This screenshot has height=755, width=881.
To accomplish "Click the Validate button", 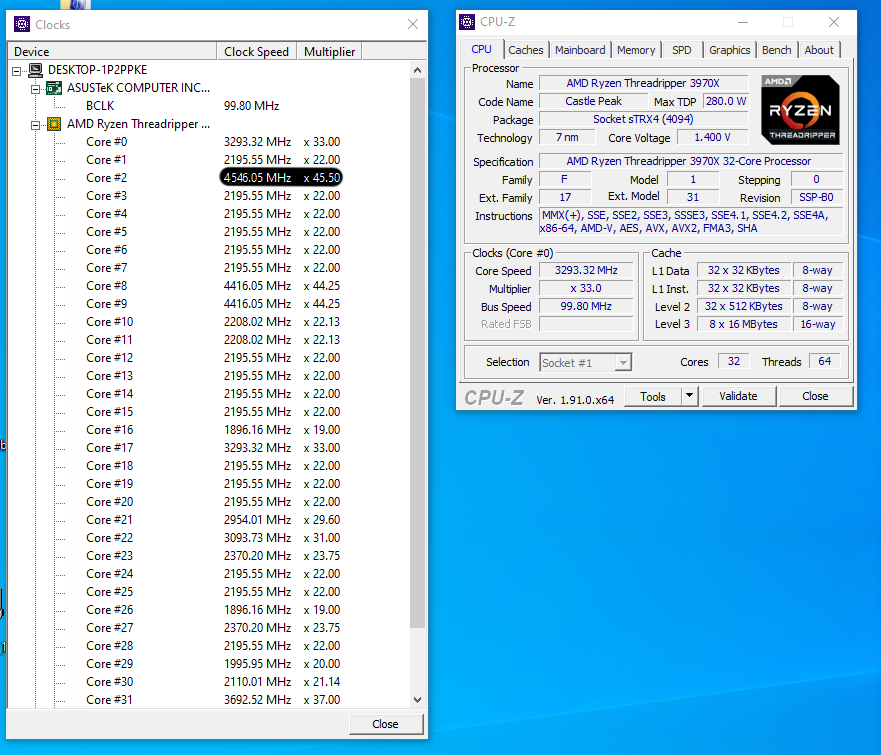I will [738, 396].
